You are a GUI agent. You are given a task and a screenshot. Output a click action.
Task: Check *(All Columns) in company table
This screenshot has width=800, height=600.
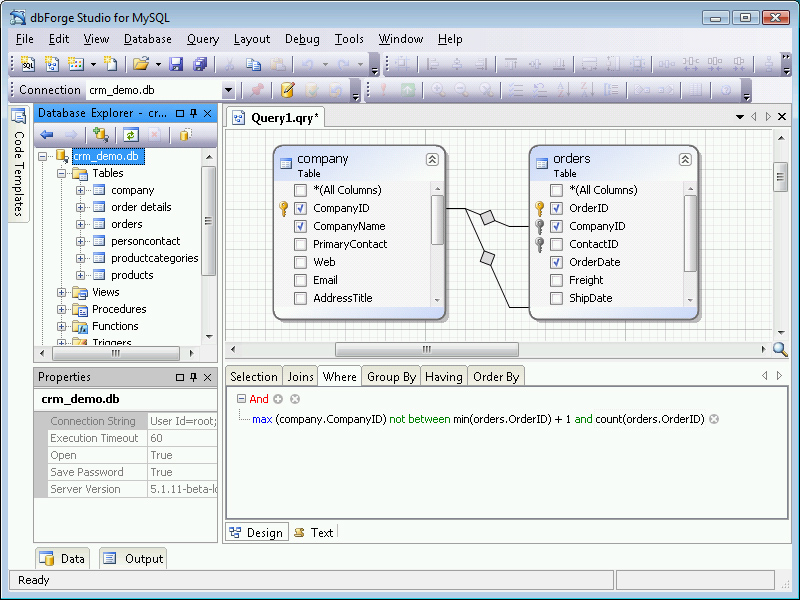[x=301, y=190]
